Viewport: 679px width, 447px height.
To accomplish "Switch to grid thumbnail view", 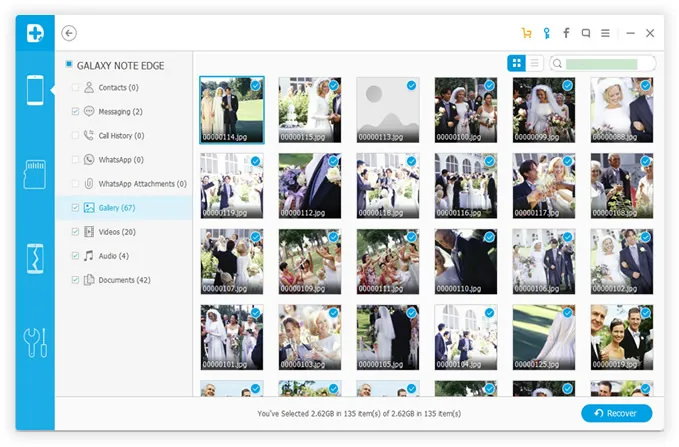I will [x=517, y=63].
